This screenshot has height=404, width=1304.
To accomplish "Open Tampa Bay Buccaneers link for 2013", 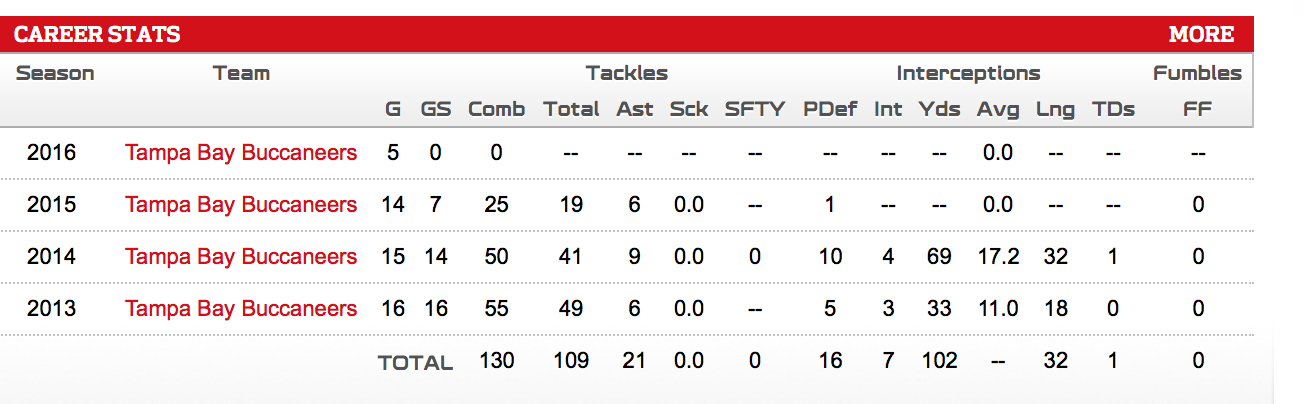I will pos(241,309).
